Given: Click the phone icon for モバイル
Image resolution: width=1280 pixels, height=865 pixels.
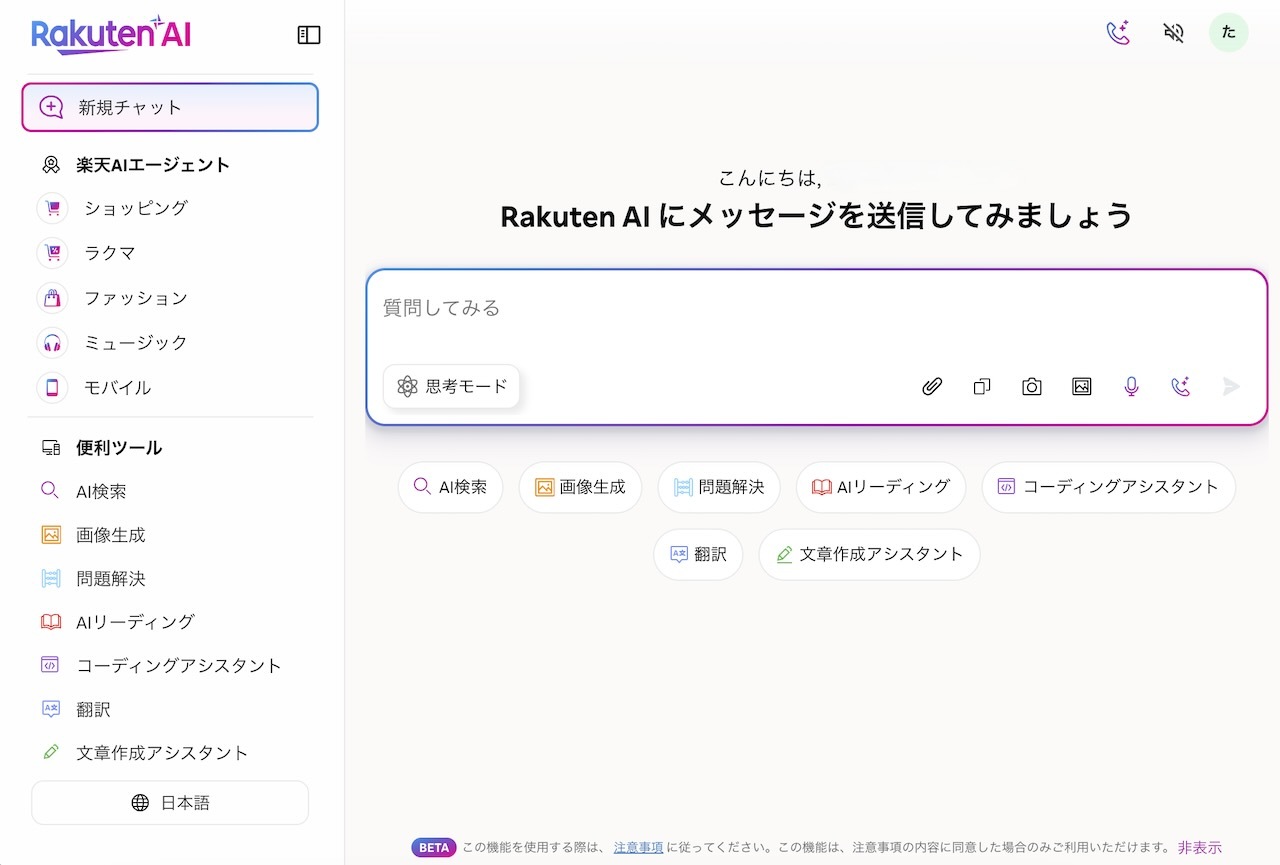Looking at the screenshot, I should 52,387.
